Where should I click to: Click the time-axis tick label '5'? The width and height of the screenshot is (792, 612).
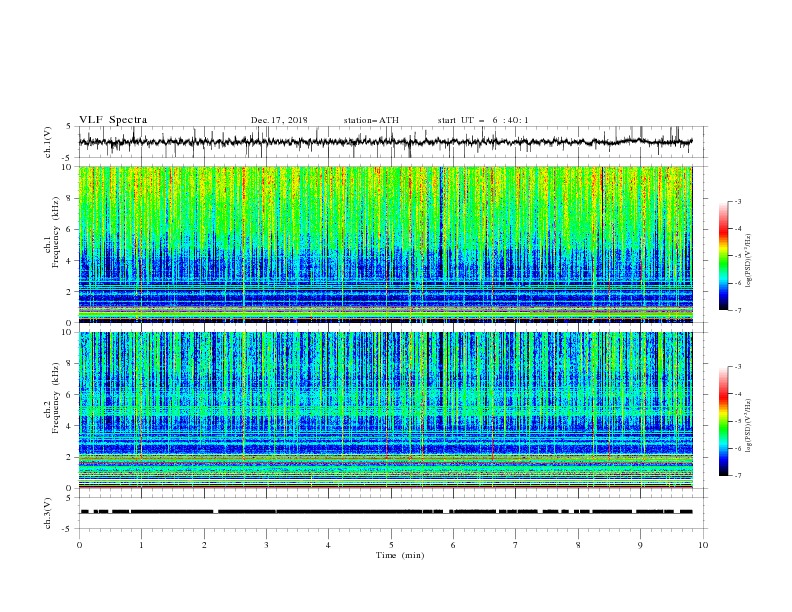click(x=391, y=545)
